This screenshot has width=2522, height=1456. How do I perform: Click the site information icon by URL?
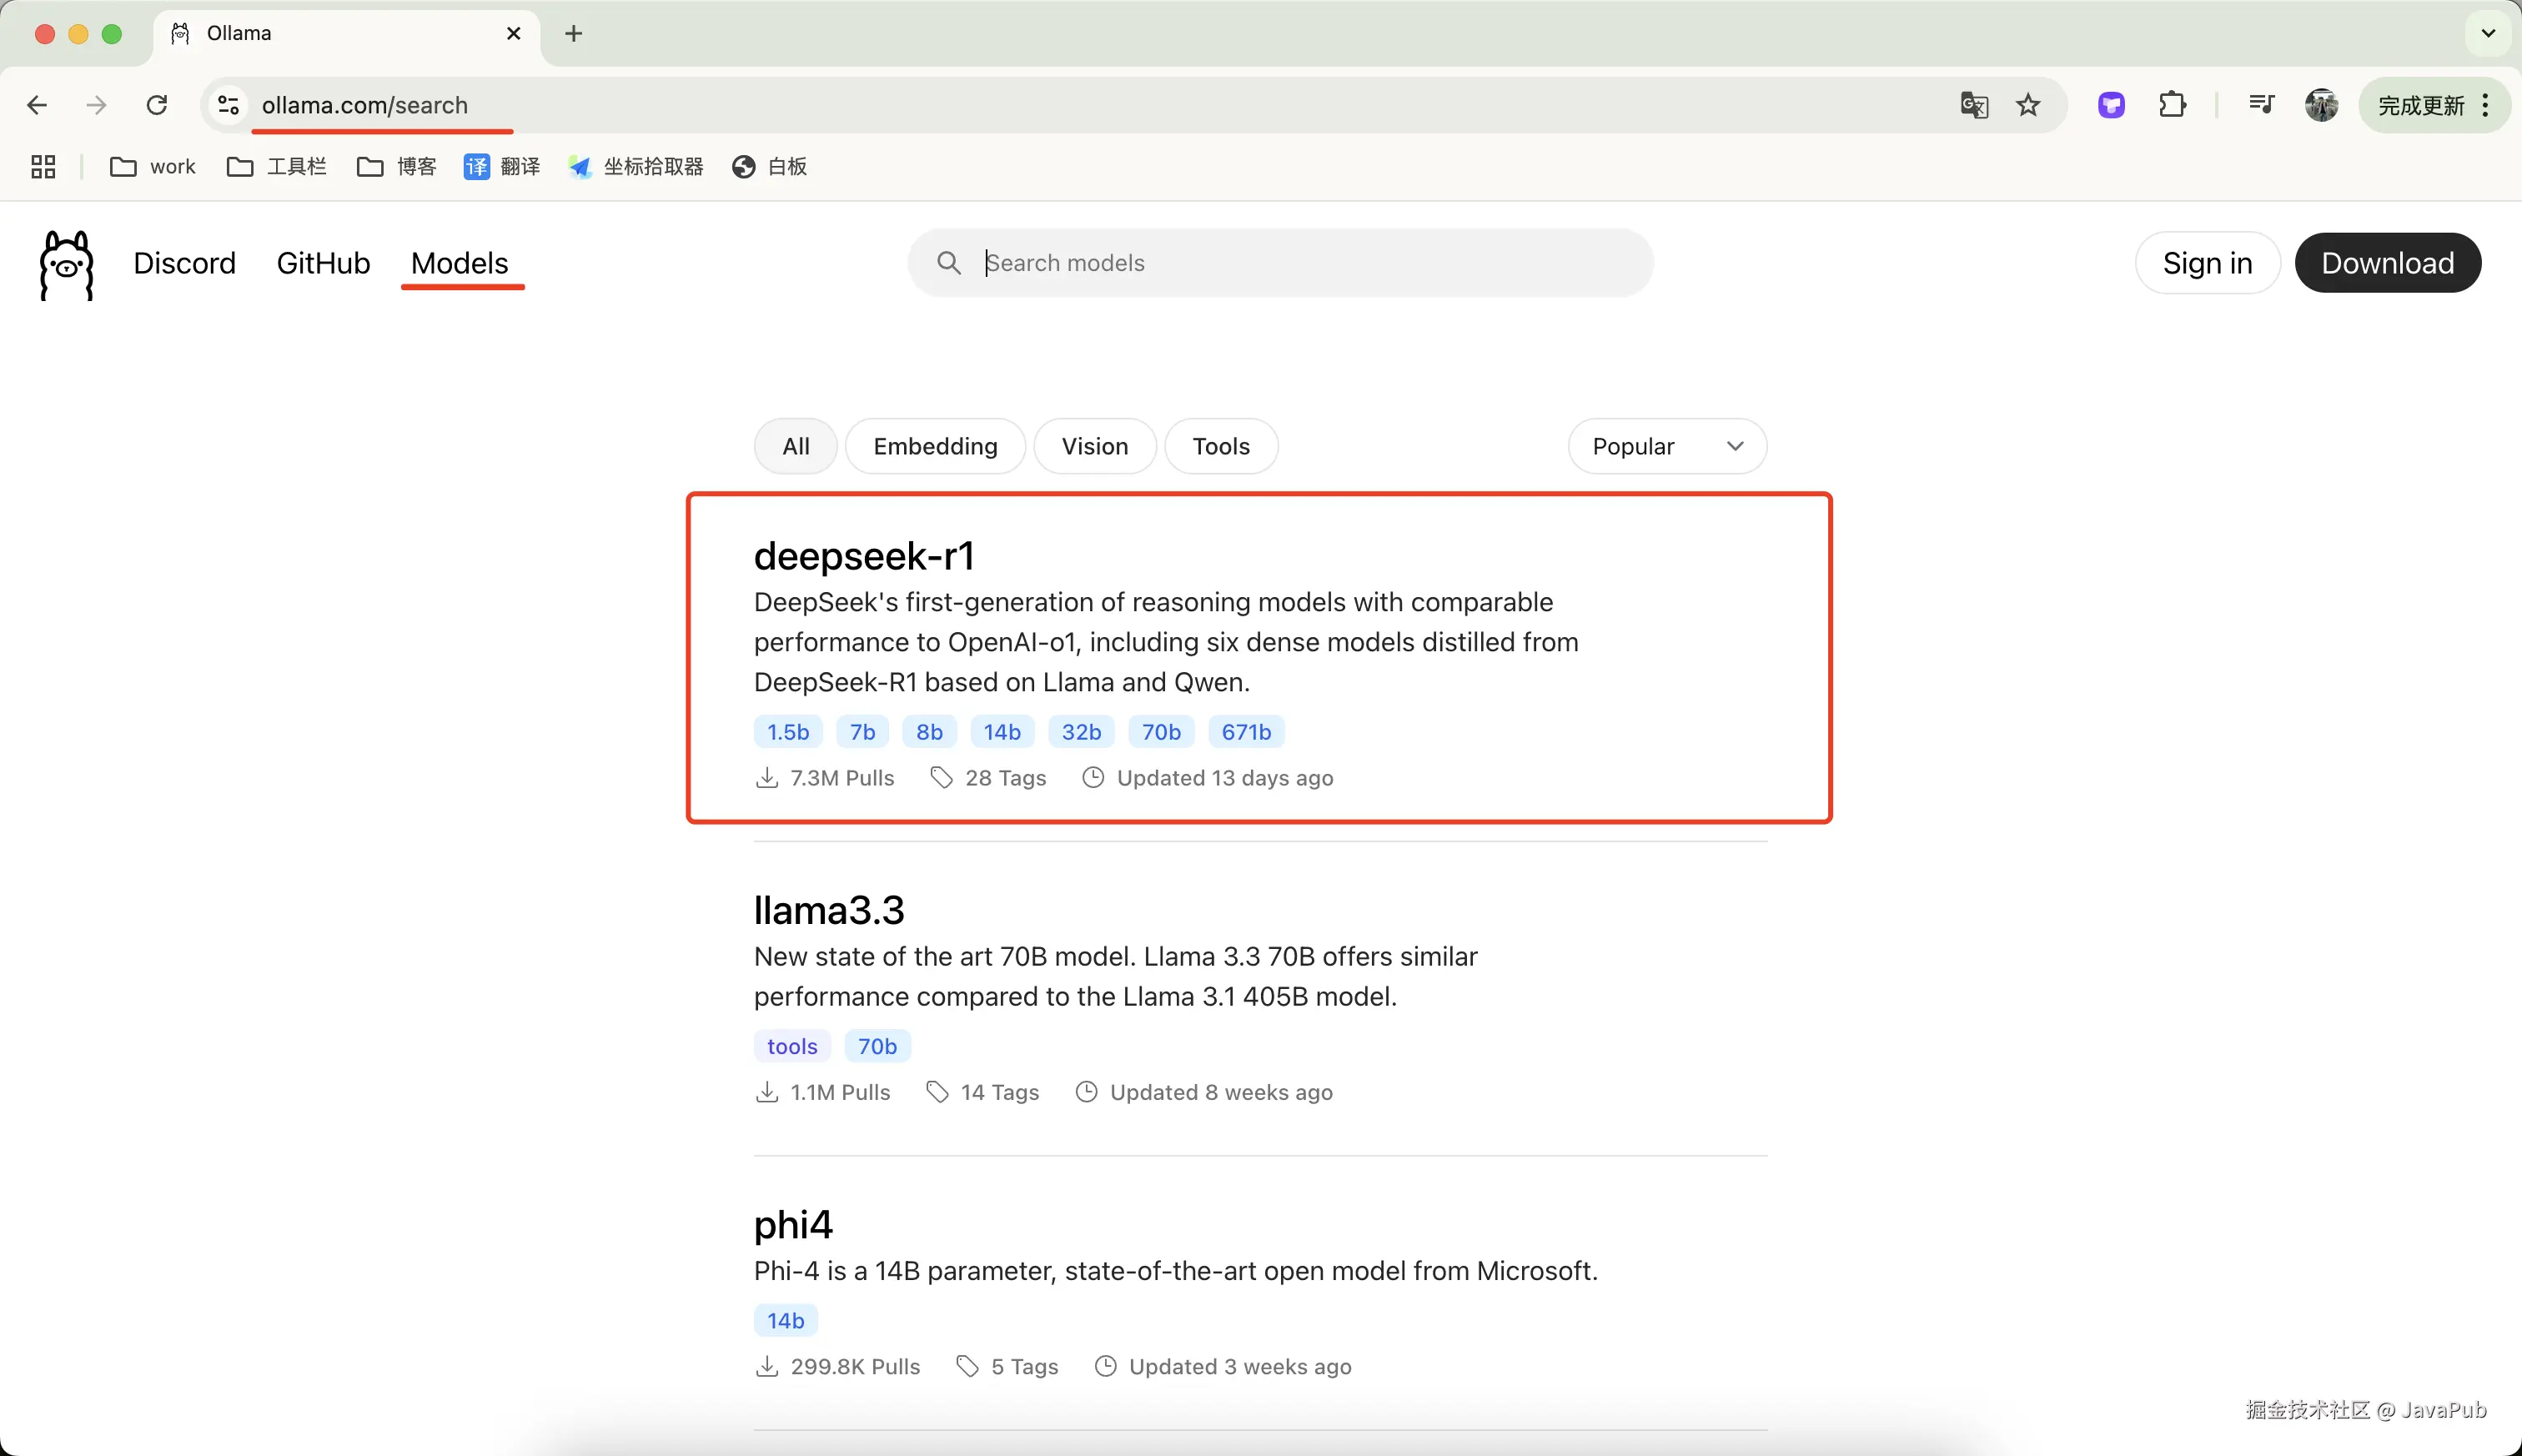pos(228,105)
